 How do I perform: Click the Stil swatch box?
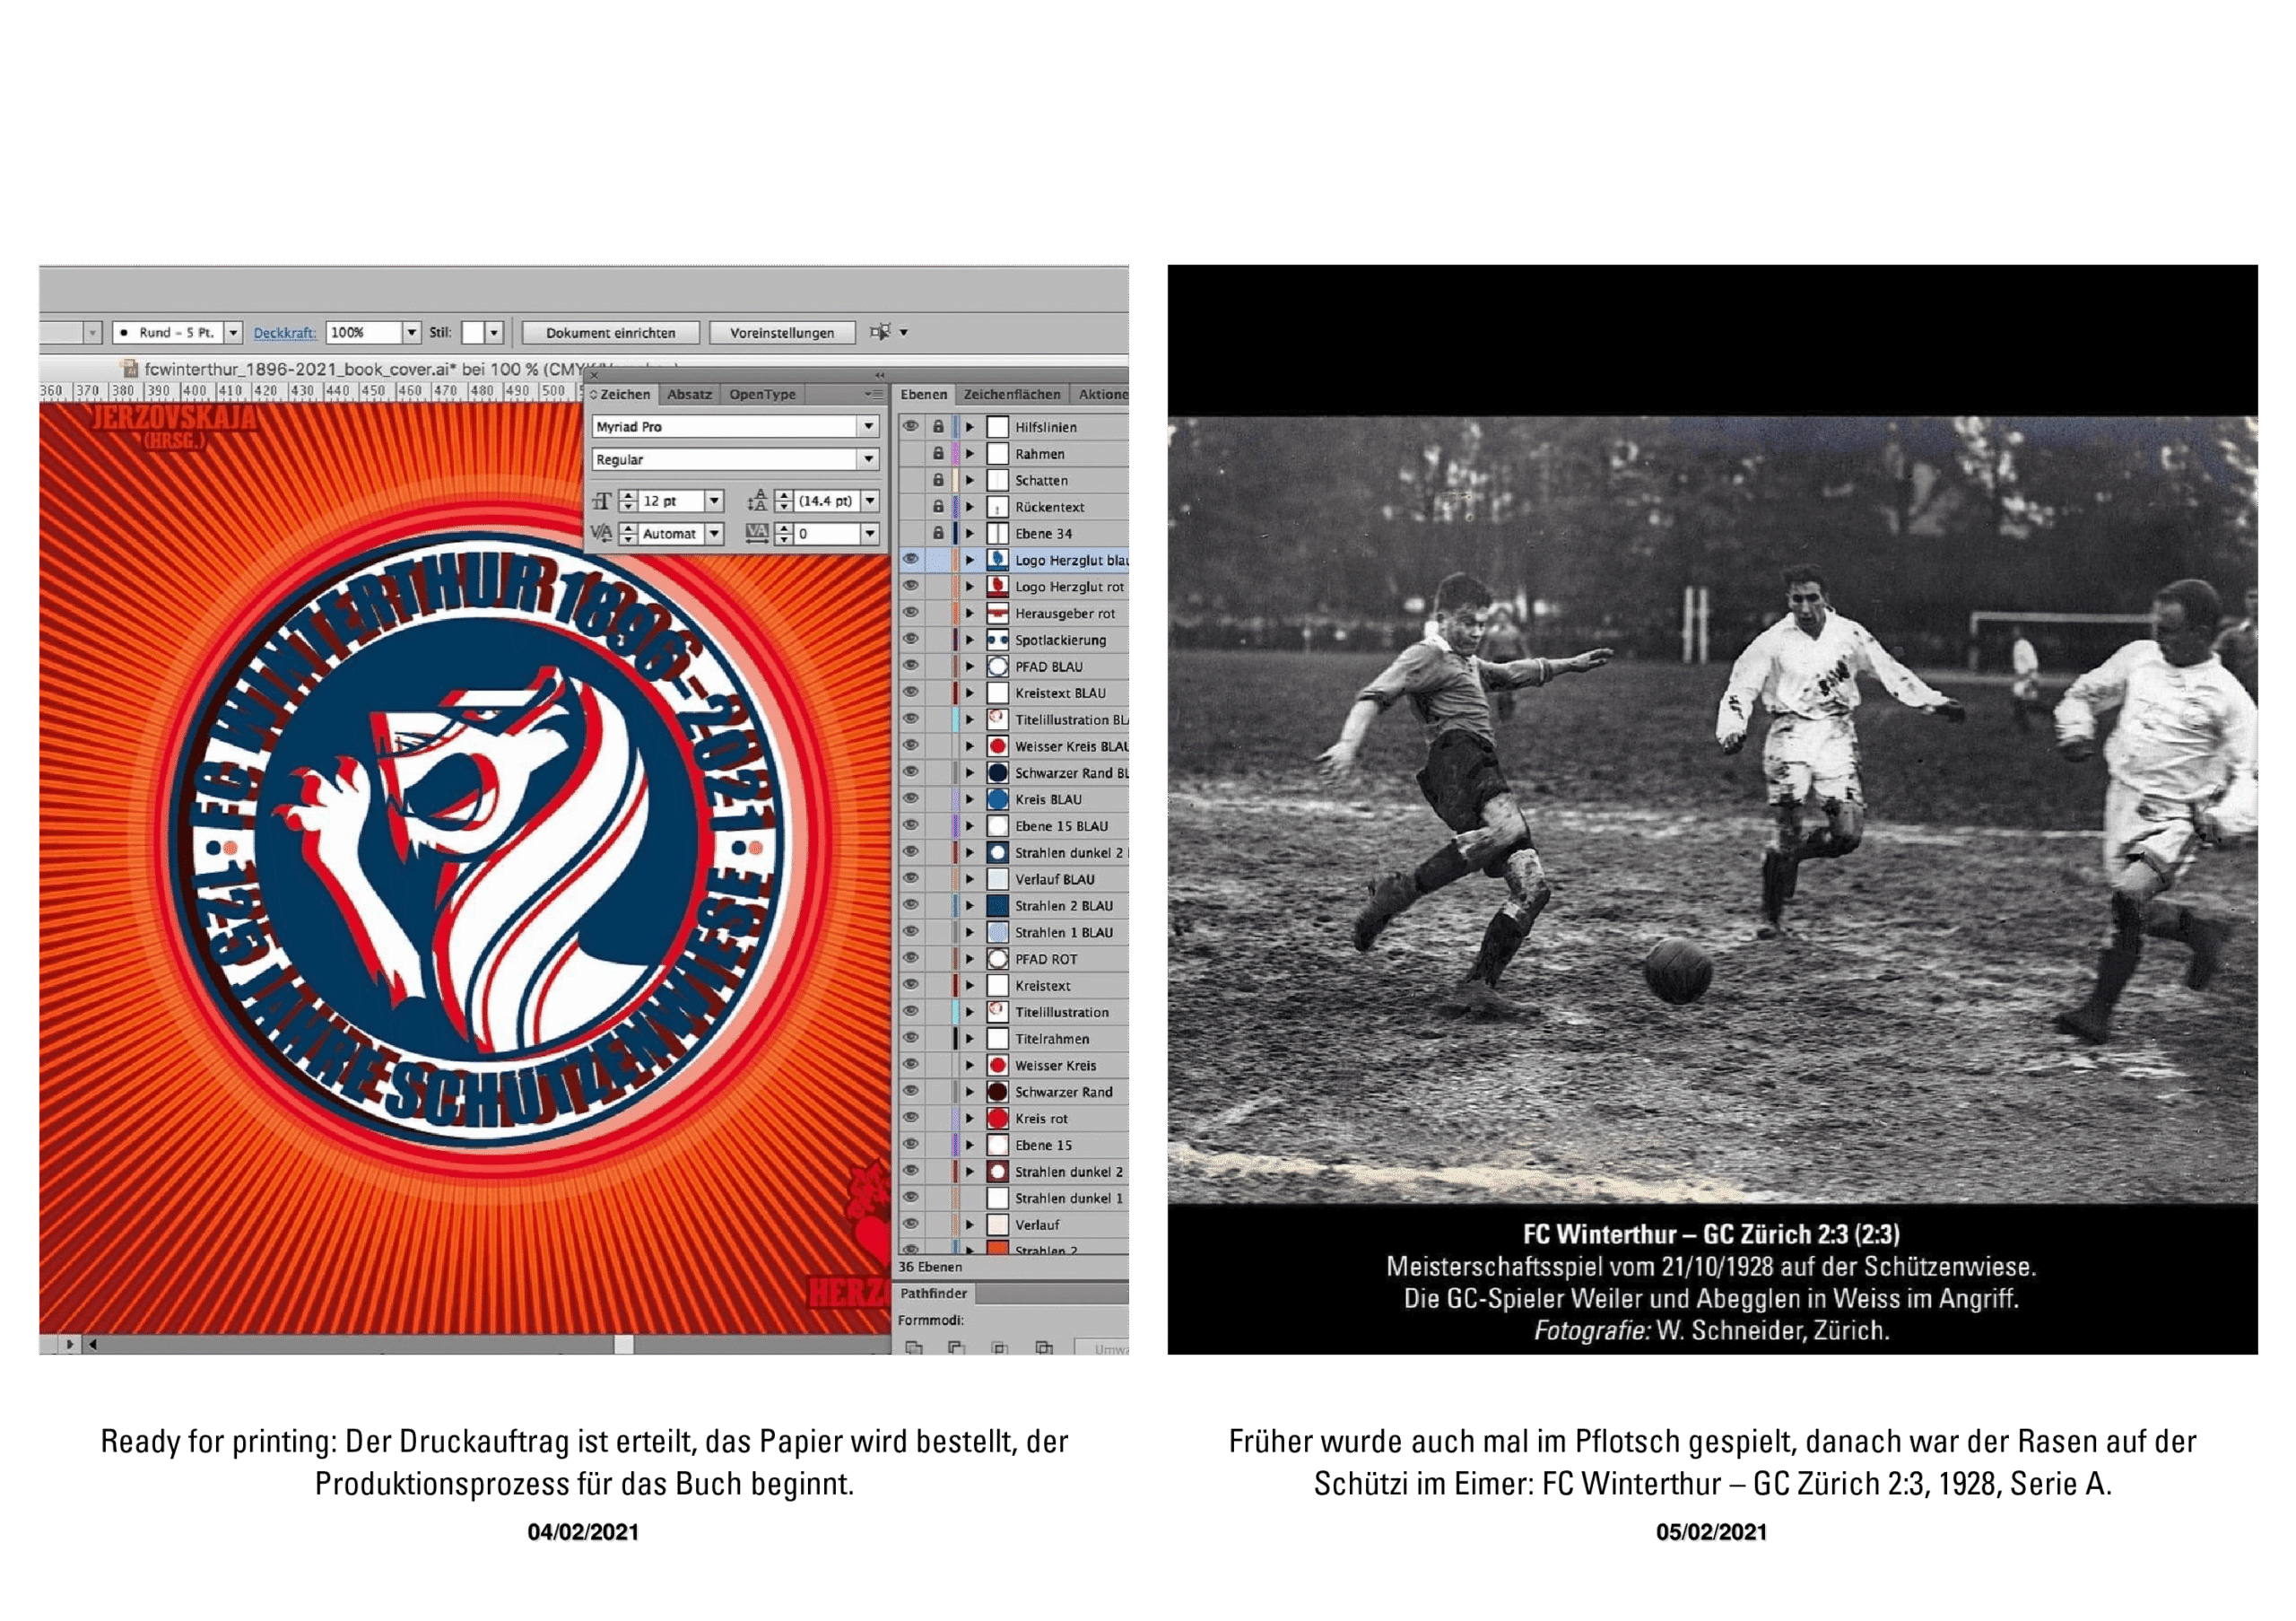pos(473,332)
